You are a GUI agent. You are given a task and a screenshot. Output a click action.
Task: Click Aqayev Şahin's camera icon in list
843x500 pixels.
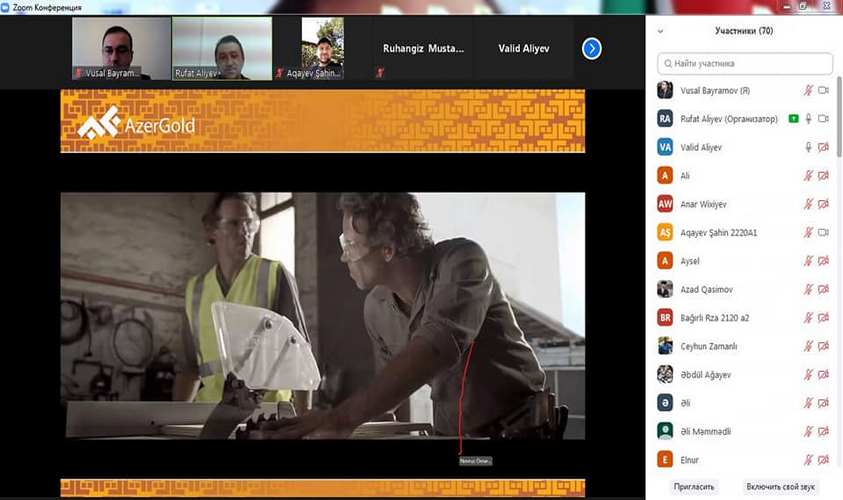click(x=824, y=232)
